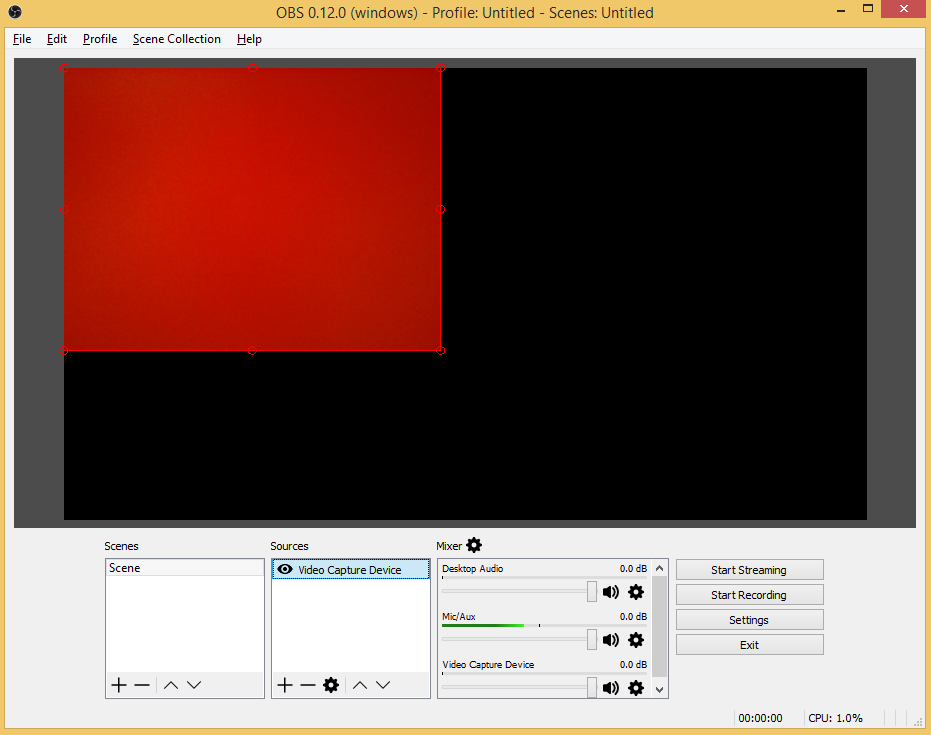Remove the selected source with minus icon
Image resolution: width=931 pixels, height=735 pixels.
point(308,685)
